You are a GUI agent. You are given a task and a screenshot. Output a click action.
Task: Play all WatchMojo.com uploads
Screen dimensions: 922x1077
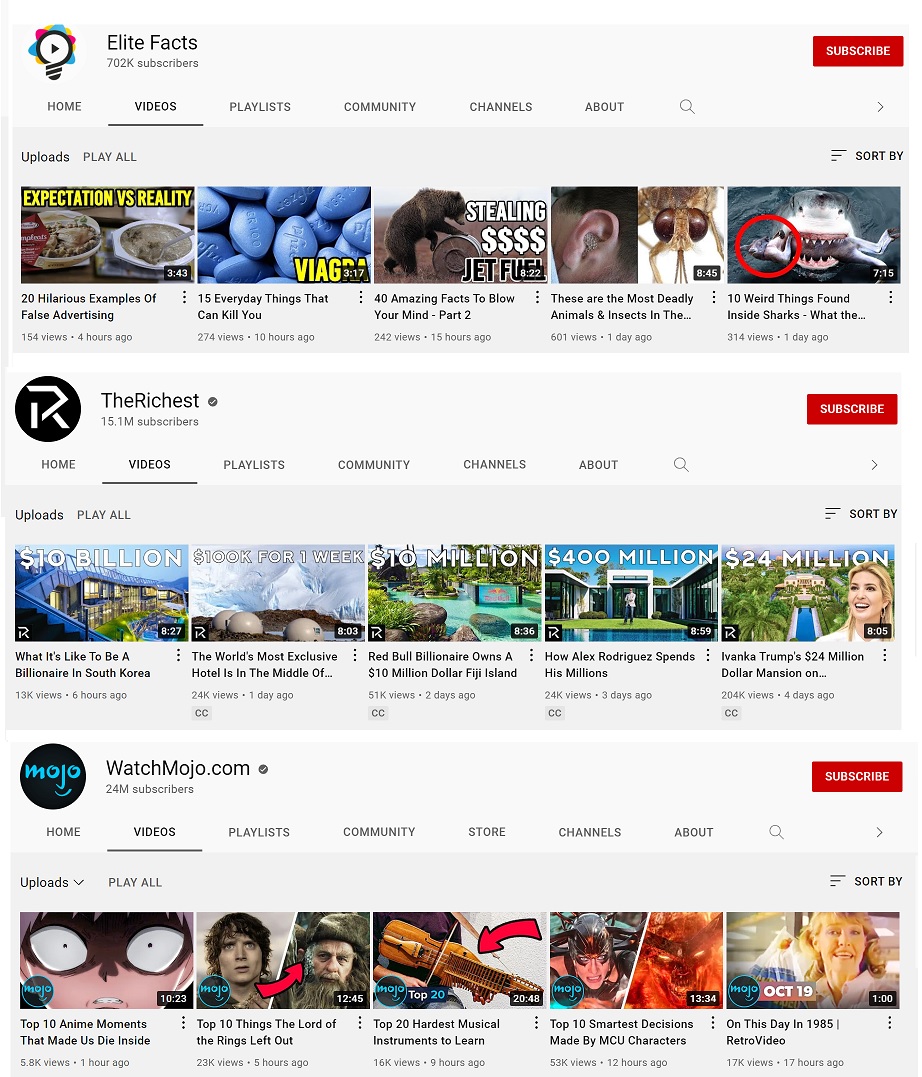coord(135,882)
